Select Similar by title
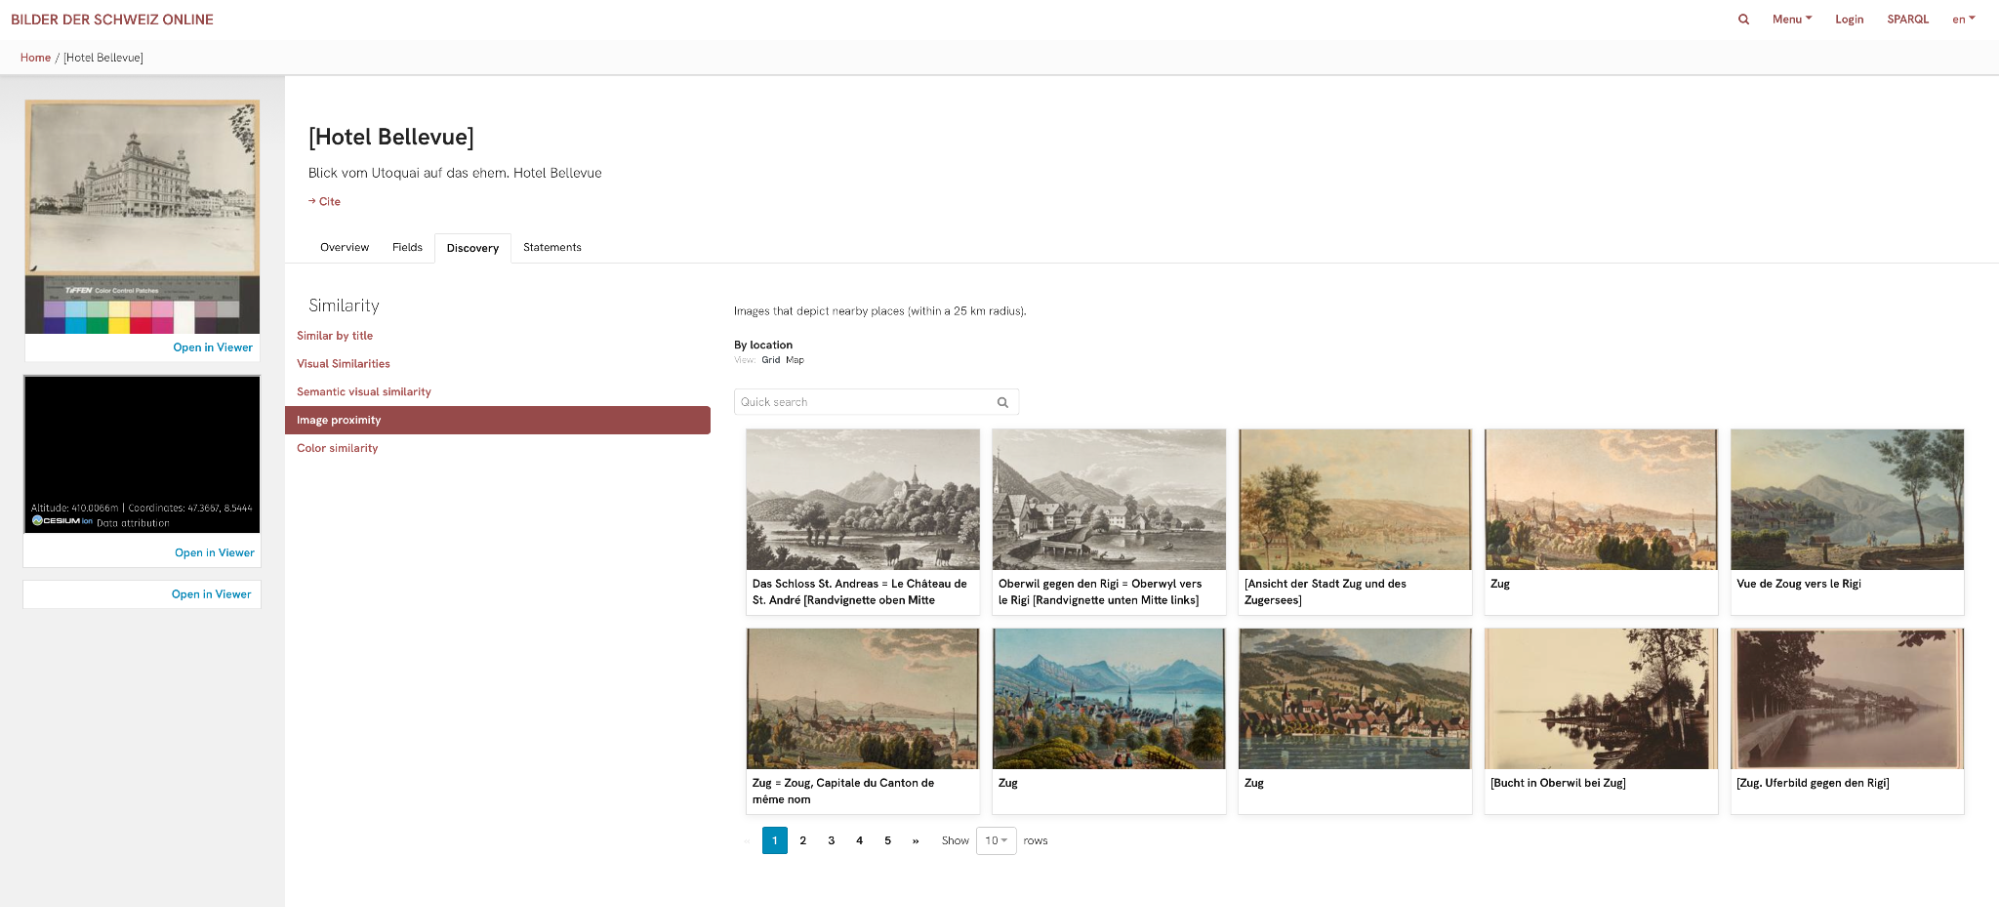This screenshot has height=907, width=1999. 335,336
